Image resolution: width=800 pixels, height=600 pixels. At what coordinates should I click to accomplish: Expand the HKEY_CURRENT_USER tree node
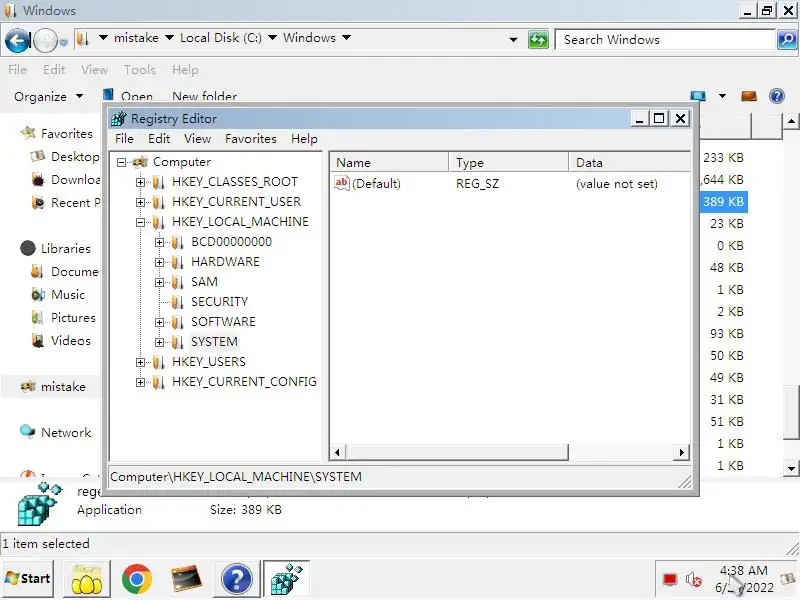tap(140, 202)
